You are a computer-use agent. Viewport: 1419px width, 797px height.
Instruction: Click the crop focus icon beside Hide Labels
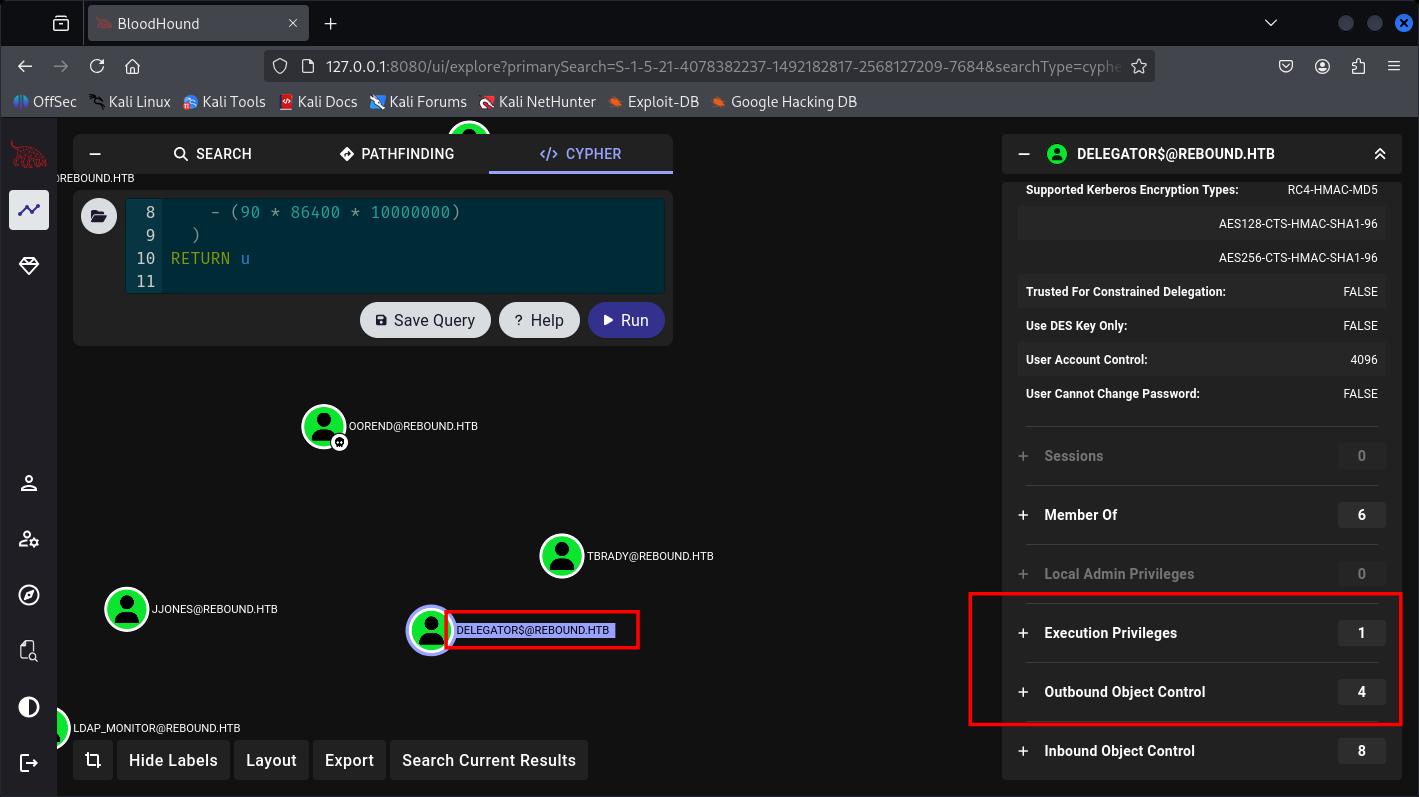point(93,760)
